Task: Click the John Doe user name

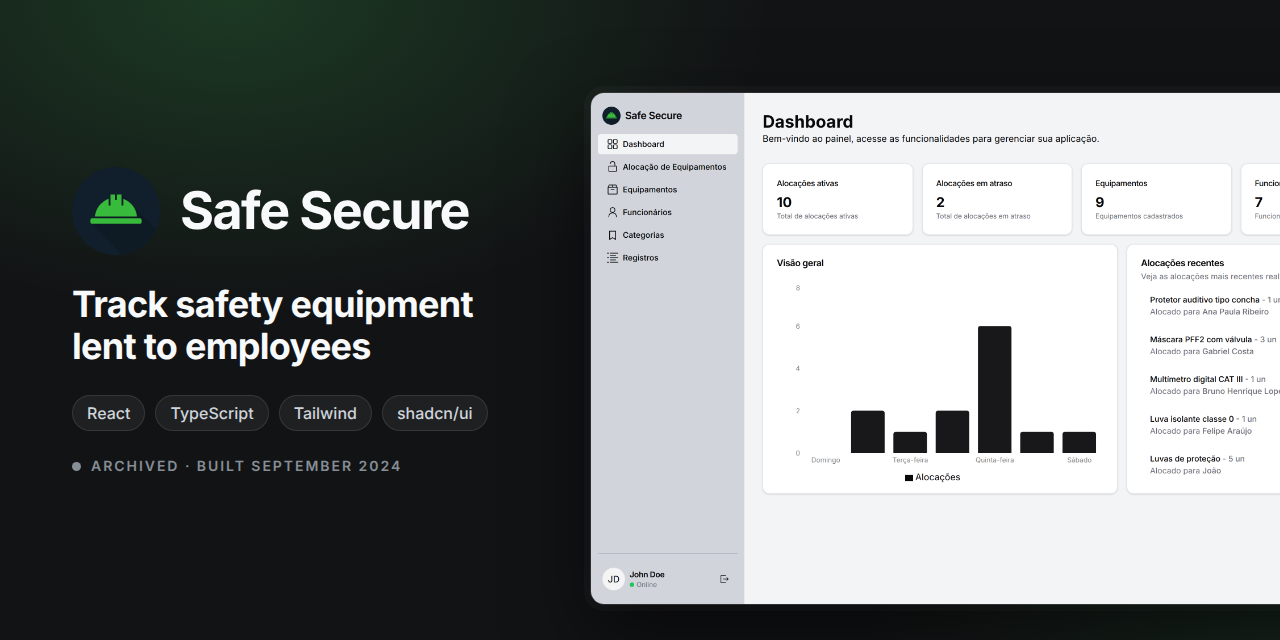Action: tap(647, 574)
